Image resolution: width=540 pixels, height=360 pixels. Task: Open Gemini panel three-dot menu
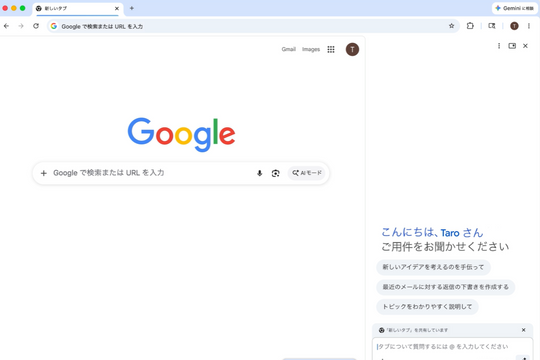click(x=499, y=46)
